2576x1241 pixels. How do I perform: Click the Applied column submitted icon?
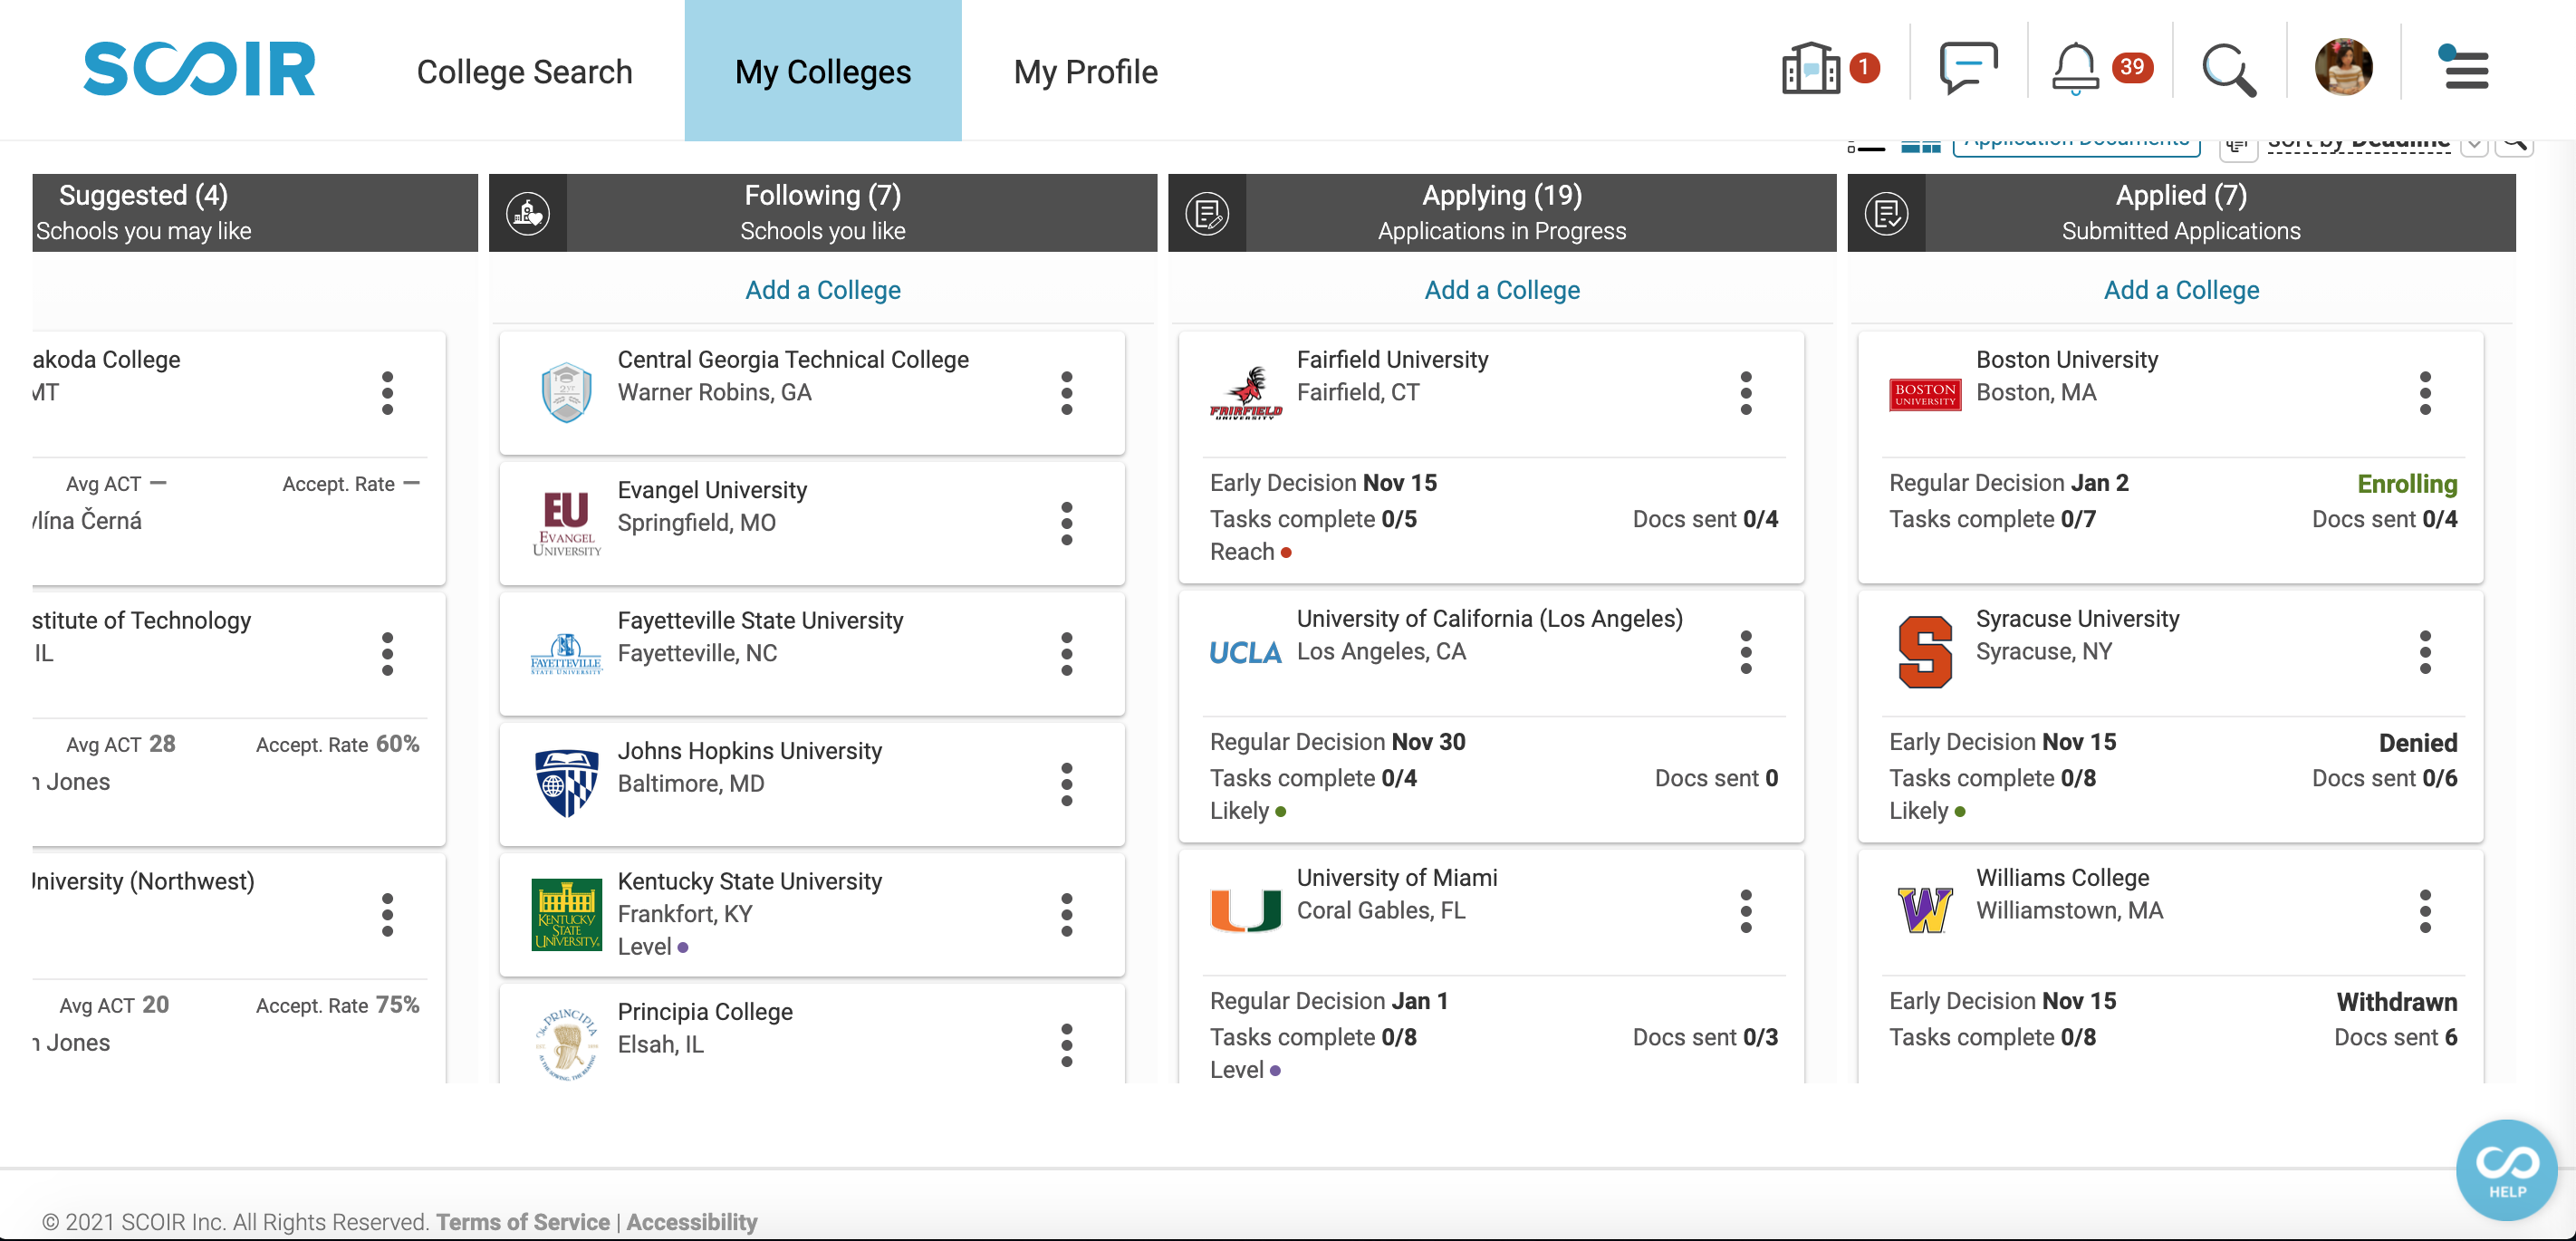[1886, 213]
